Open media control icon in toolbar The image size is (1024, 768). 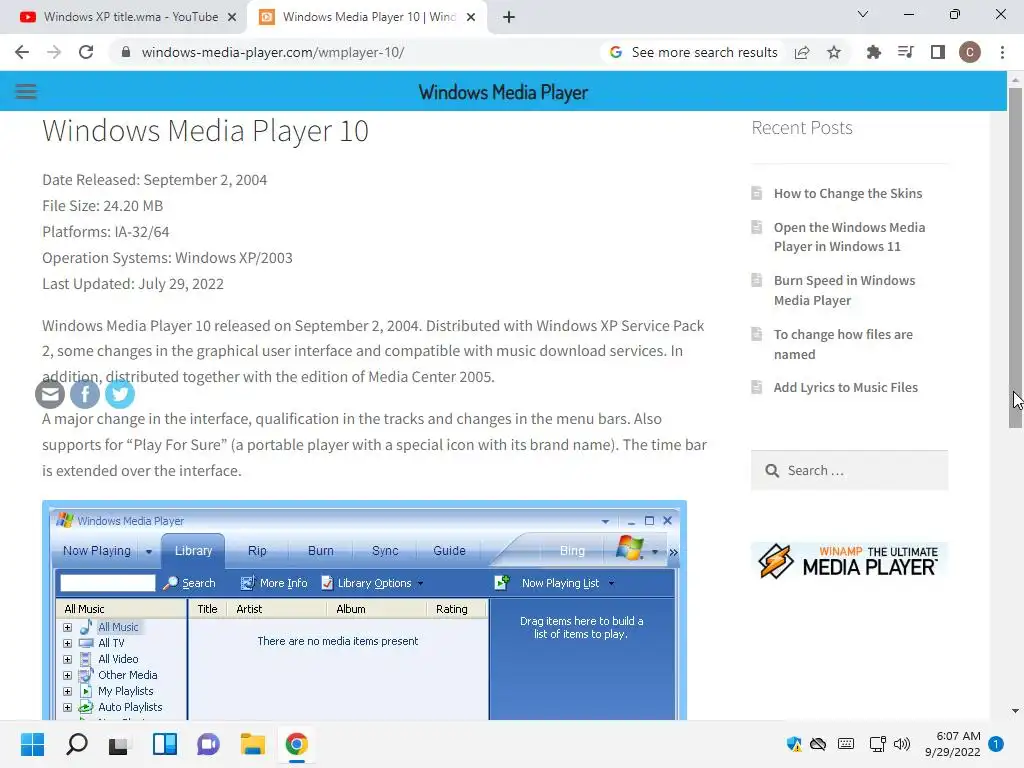(906, 52)
